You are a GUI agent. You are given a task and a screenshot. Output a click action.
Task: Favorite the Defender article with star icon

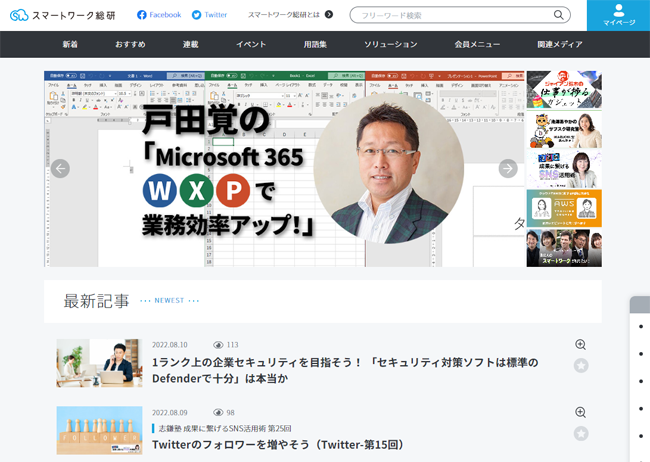tap(581, 365)
